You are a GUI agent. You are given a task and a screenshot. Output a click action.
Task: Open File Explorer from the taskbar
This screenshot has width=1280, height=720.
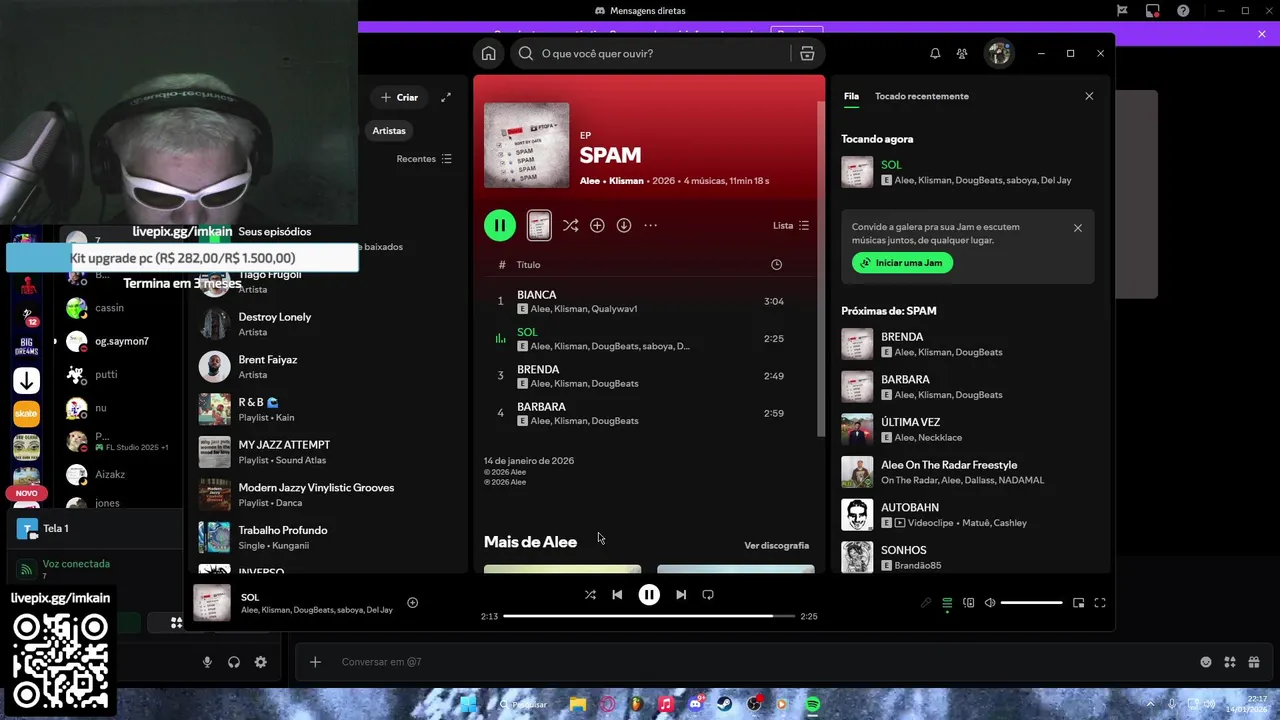[x=578, y=704]
